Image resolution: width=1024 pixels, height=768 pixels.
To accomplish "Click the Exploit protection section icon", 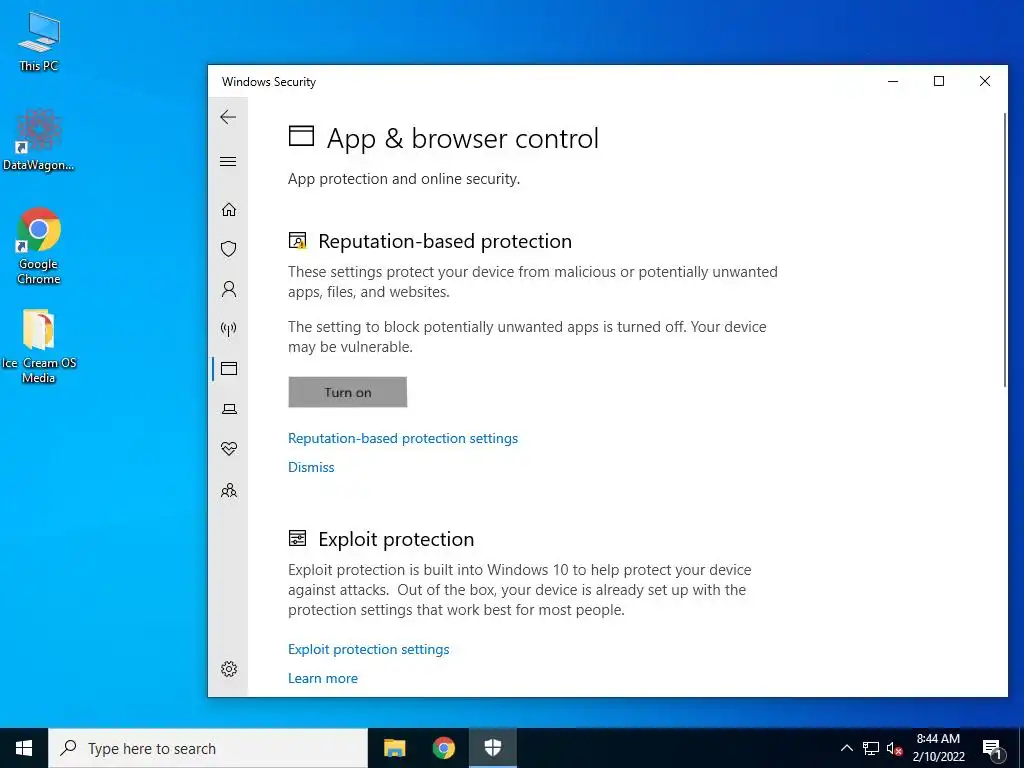I will click(x=297, y=538).
